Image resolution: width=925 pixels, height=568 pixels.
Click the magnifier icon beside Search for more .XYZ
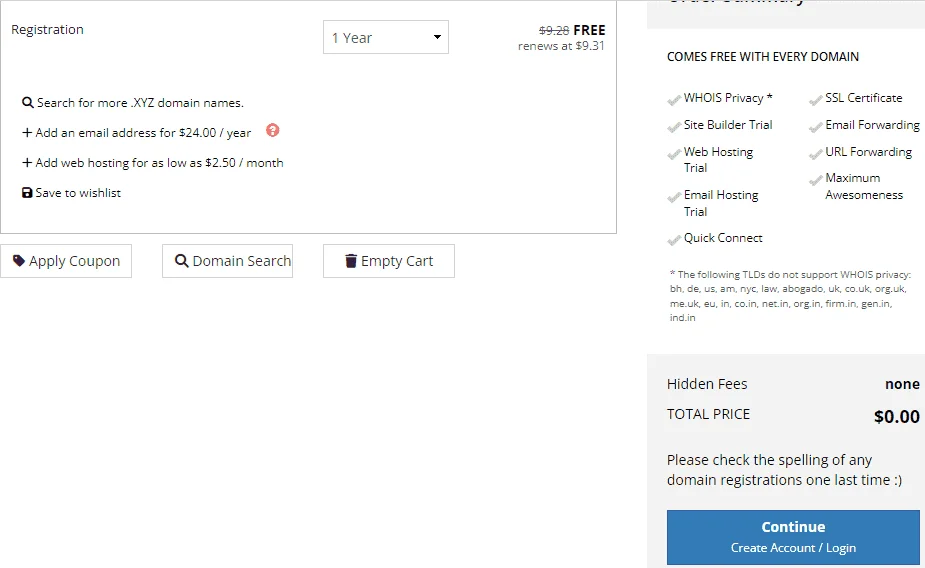click(28, 103)
